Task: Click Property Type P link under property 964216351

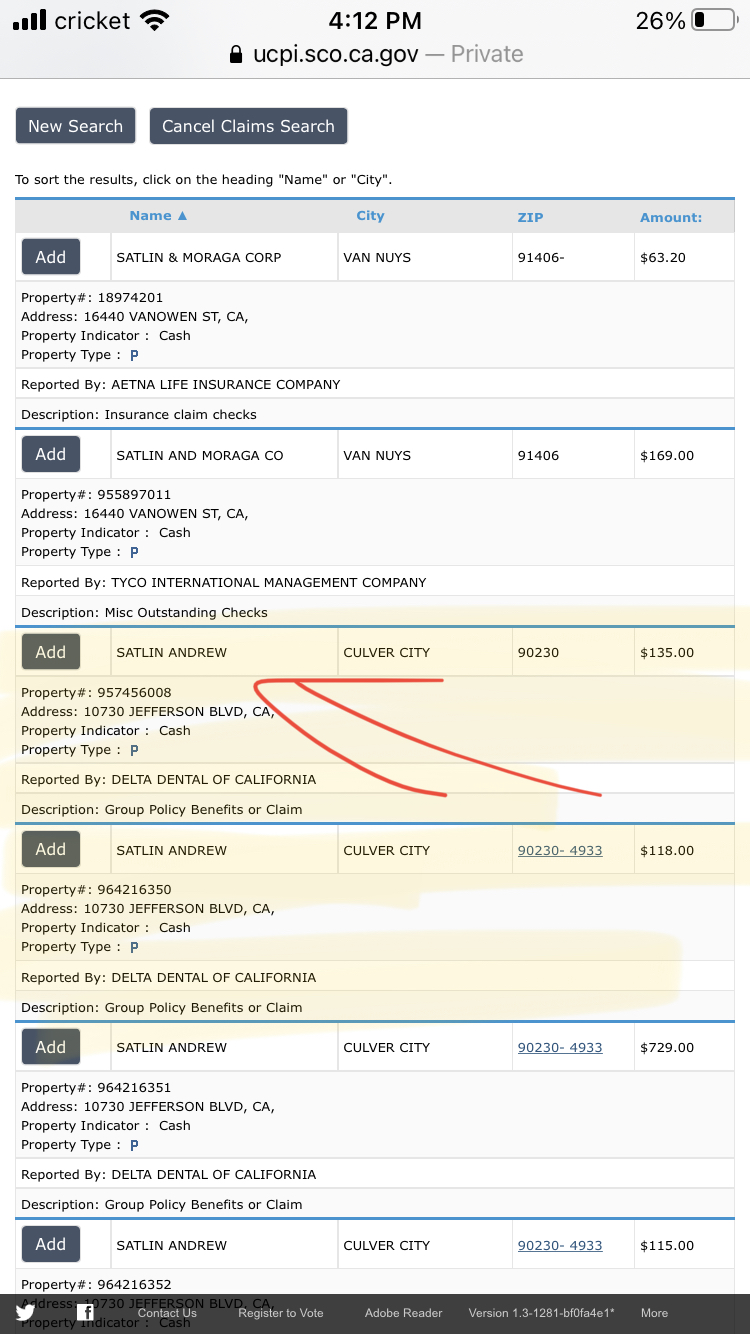Action: click(x=134, y=1145)
